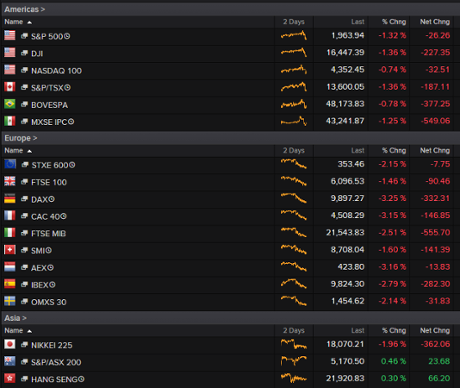Open the popout window icon for BOVESPA
460x388 pixels.
tap(24, 104)
